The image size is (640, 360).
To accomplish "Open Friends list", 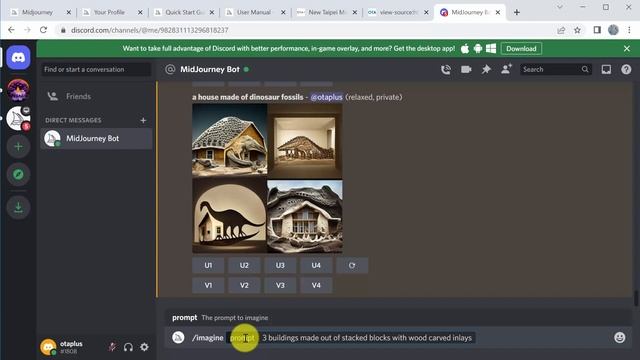I will pyautogui.click(x=96, y=96).
